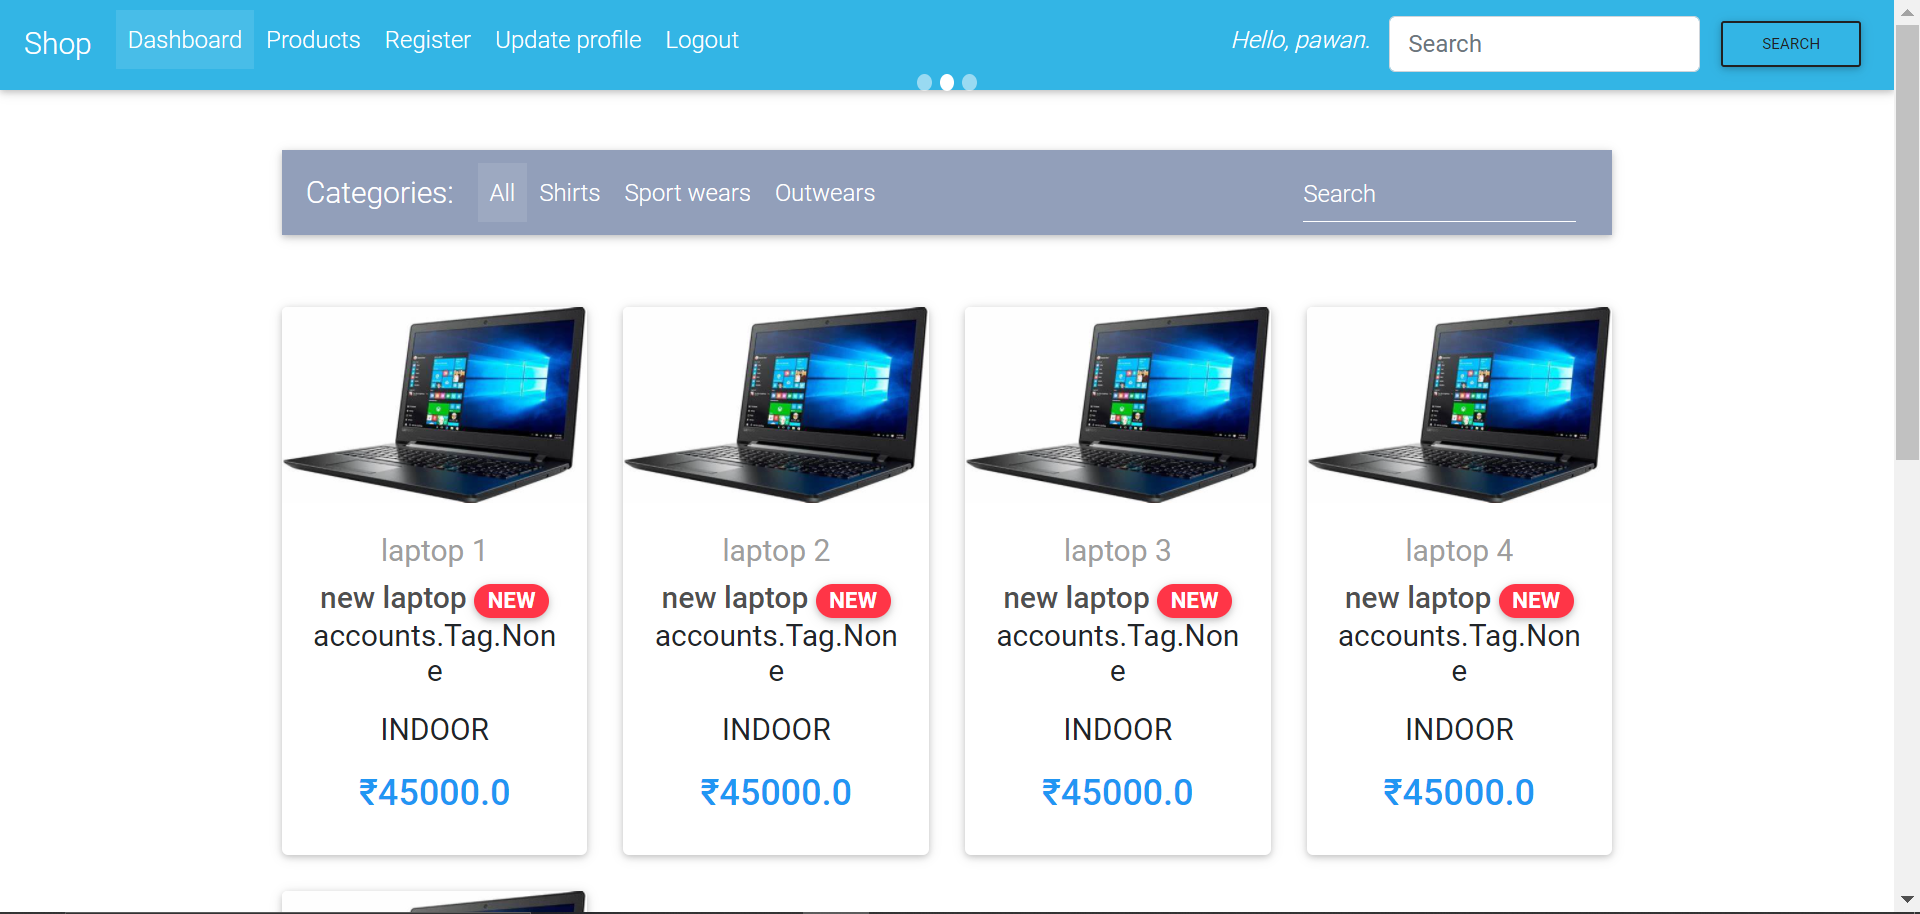
Task: Select the middle carousel indicator dot
Action: pos(947,82)
